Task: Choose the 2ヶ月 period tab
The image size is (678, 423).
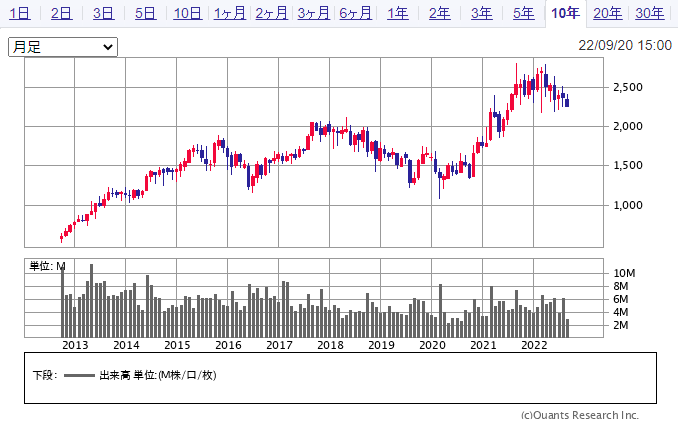Action: [272, 13]
